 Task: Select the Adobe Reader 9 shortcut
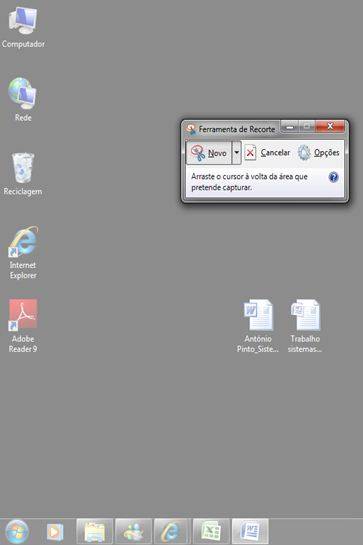pyautogui.click(x=23, y=326)
